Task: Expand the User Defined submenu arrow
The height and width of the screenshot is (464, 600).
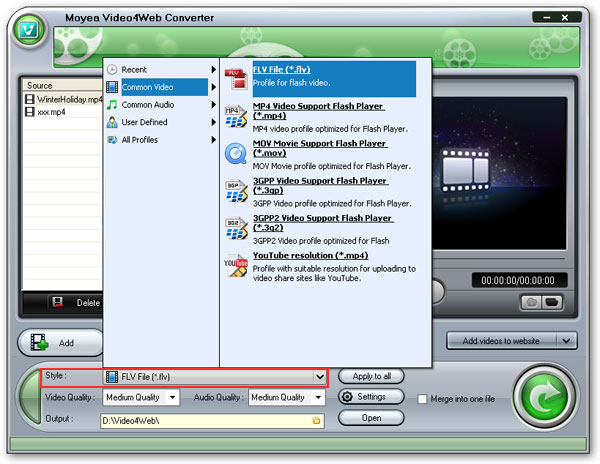Action: (x=213, y=122)
